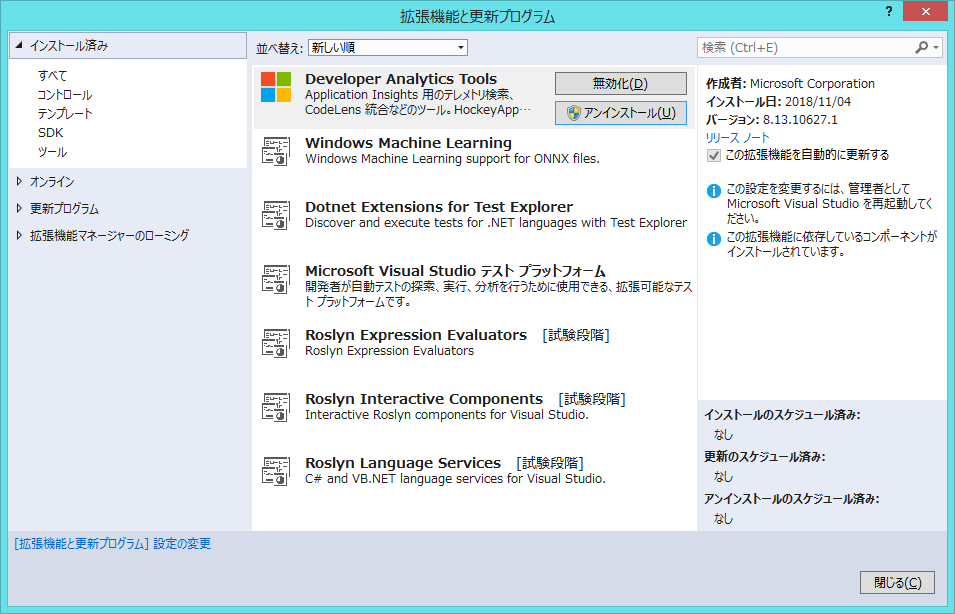
Task: Click the info icon about dependent components
Action: coord(714,239)
